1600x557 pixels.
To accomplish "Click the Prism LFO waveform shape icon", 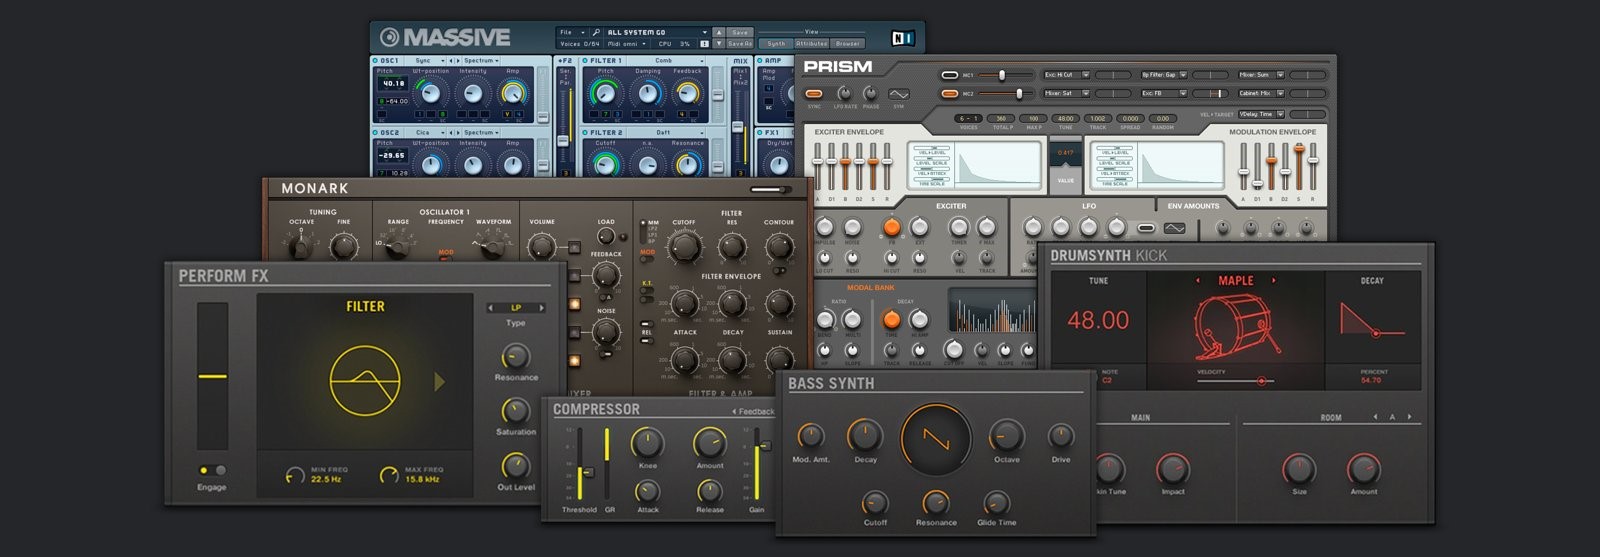I will tap(1174, 228).
